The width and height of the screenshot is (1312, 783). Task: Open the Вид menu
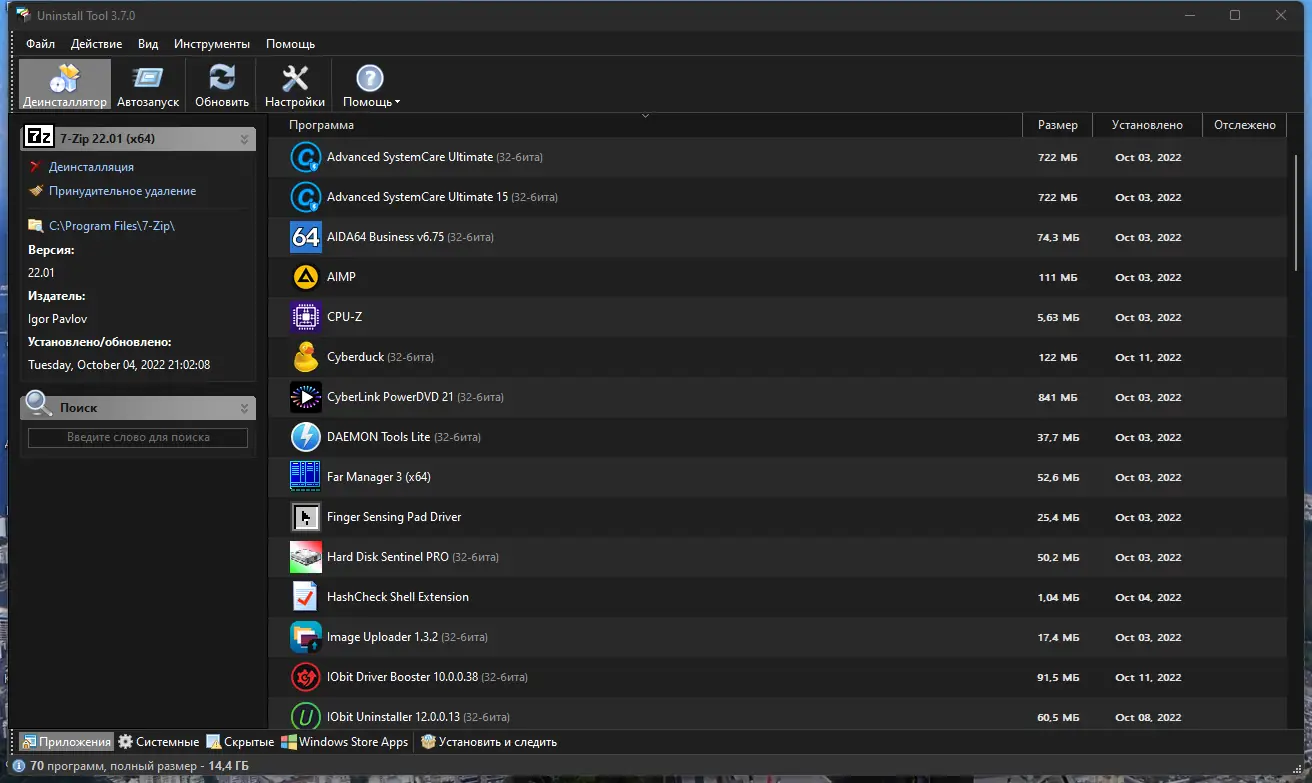click(x=148, y=44)
